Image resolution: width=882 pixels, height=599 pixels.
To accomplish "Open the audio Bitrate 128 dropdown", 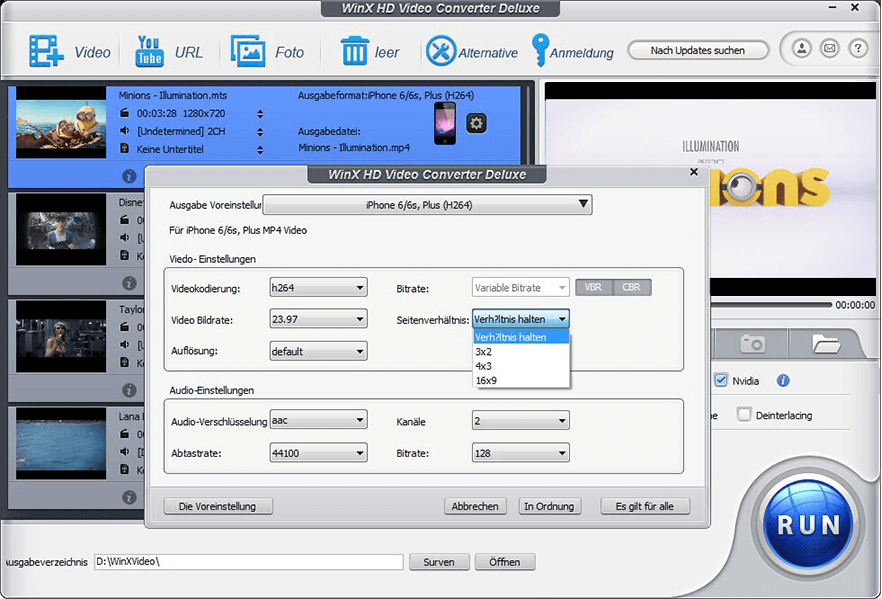I will [521, 453].
